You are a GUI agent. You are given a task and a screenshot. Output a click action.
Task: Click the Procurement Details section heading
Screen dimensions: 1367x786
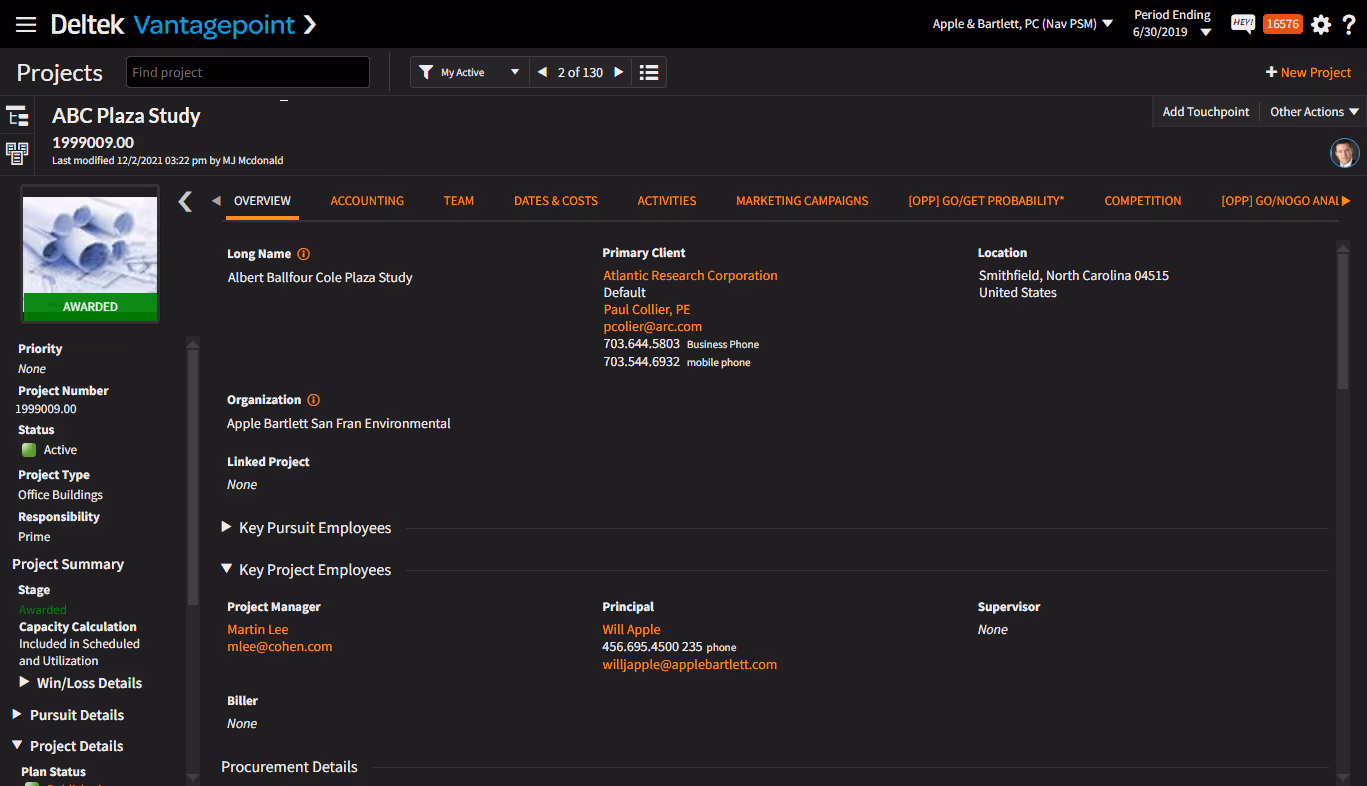click(x=289, y=767)
